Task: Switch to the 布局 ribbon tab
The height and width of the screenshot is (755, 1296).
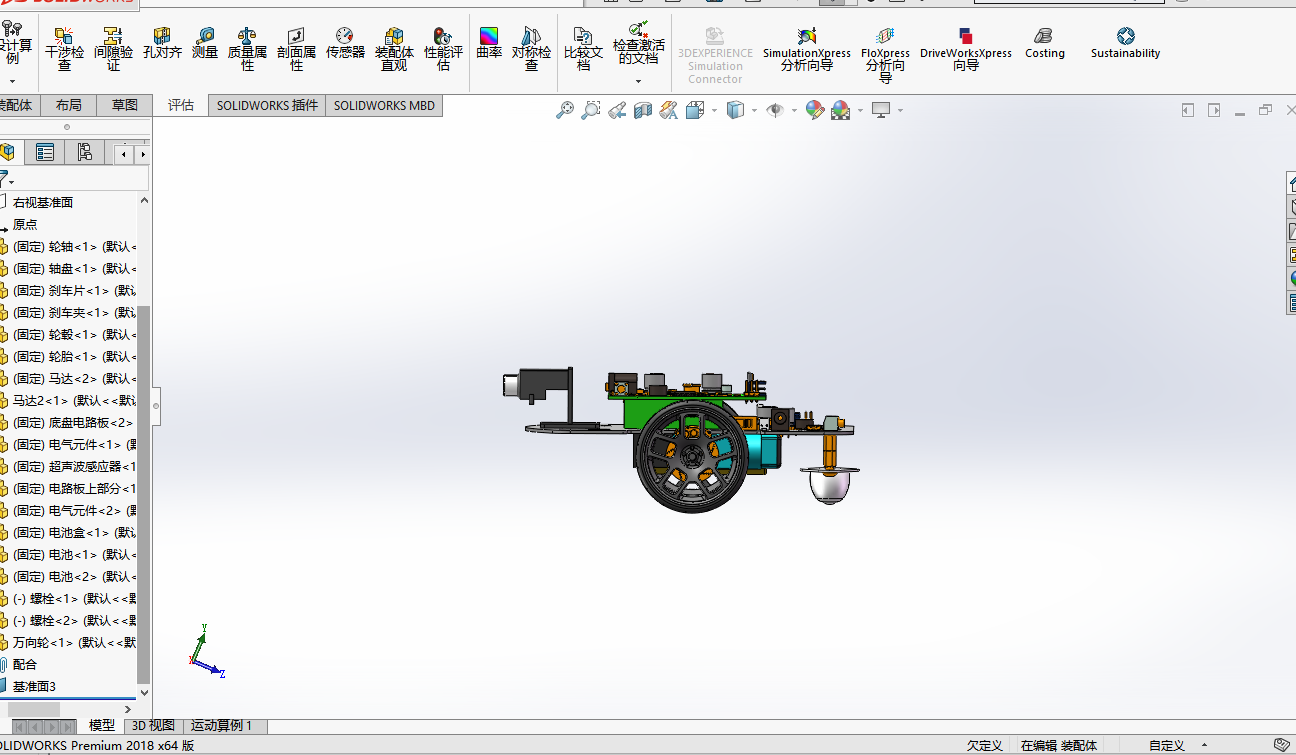Action: click(x=69, y=105)
